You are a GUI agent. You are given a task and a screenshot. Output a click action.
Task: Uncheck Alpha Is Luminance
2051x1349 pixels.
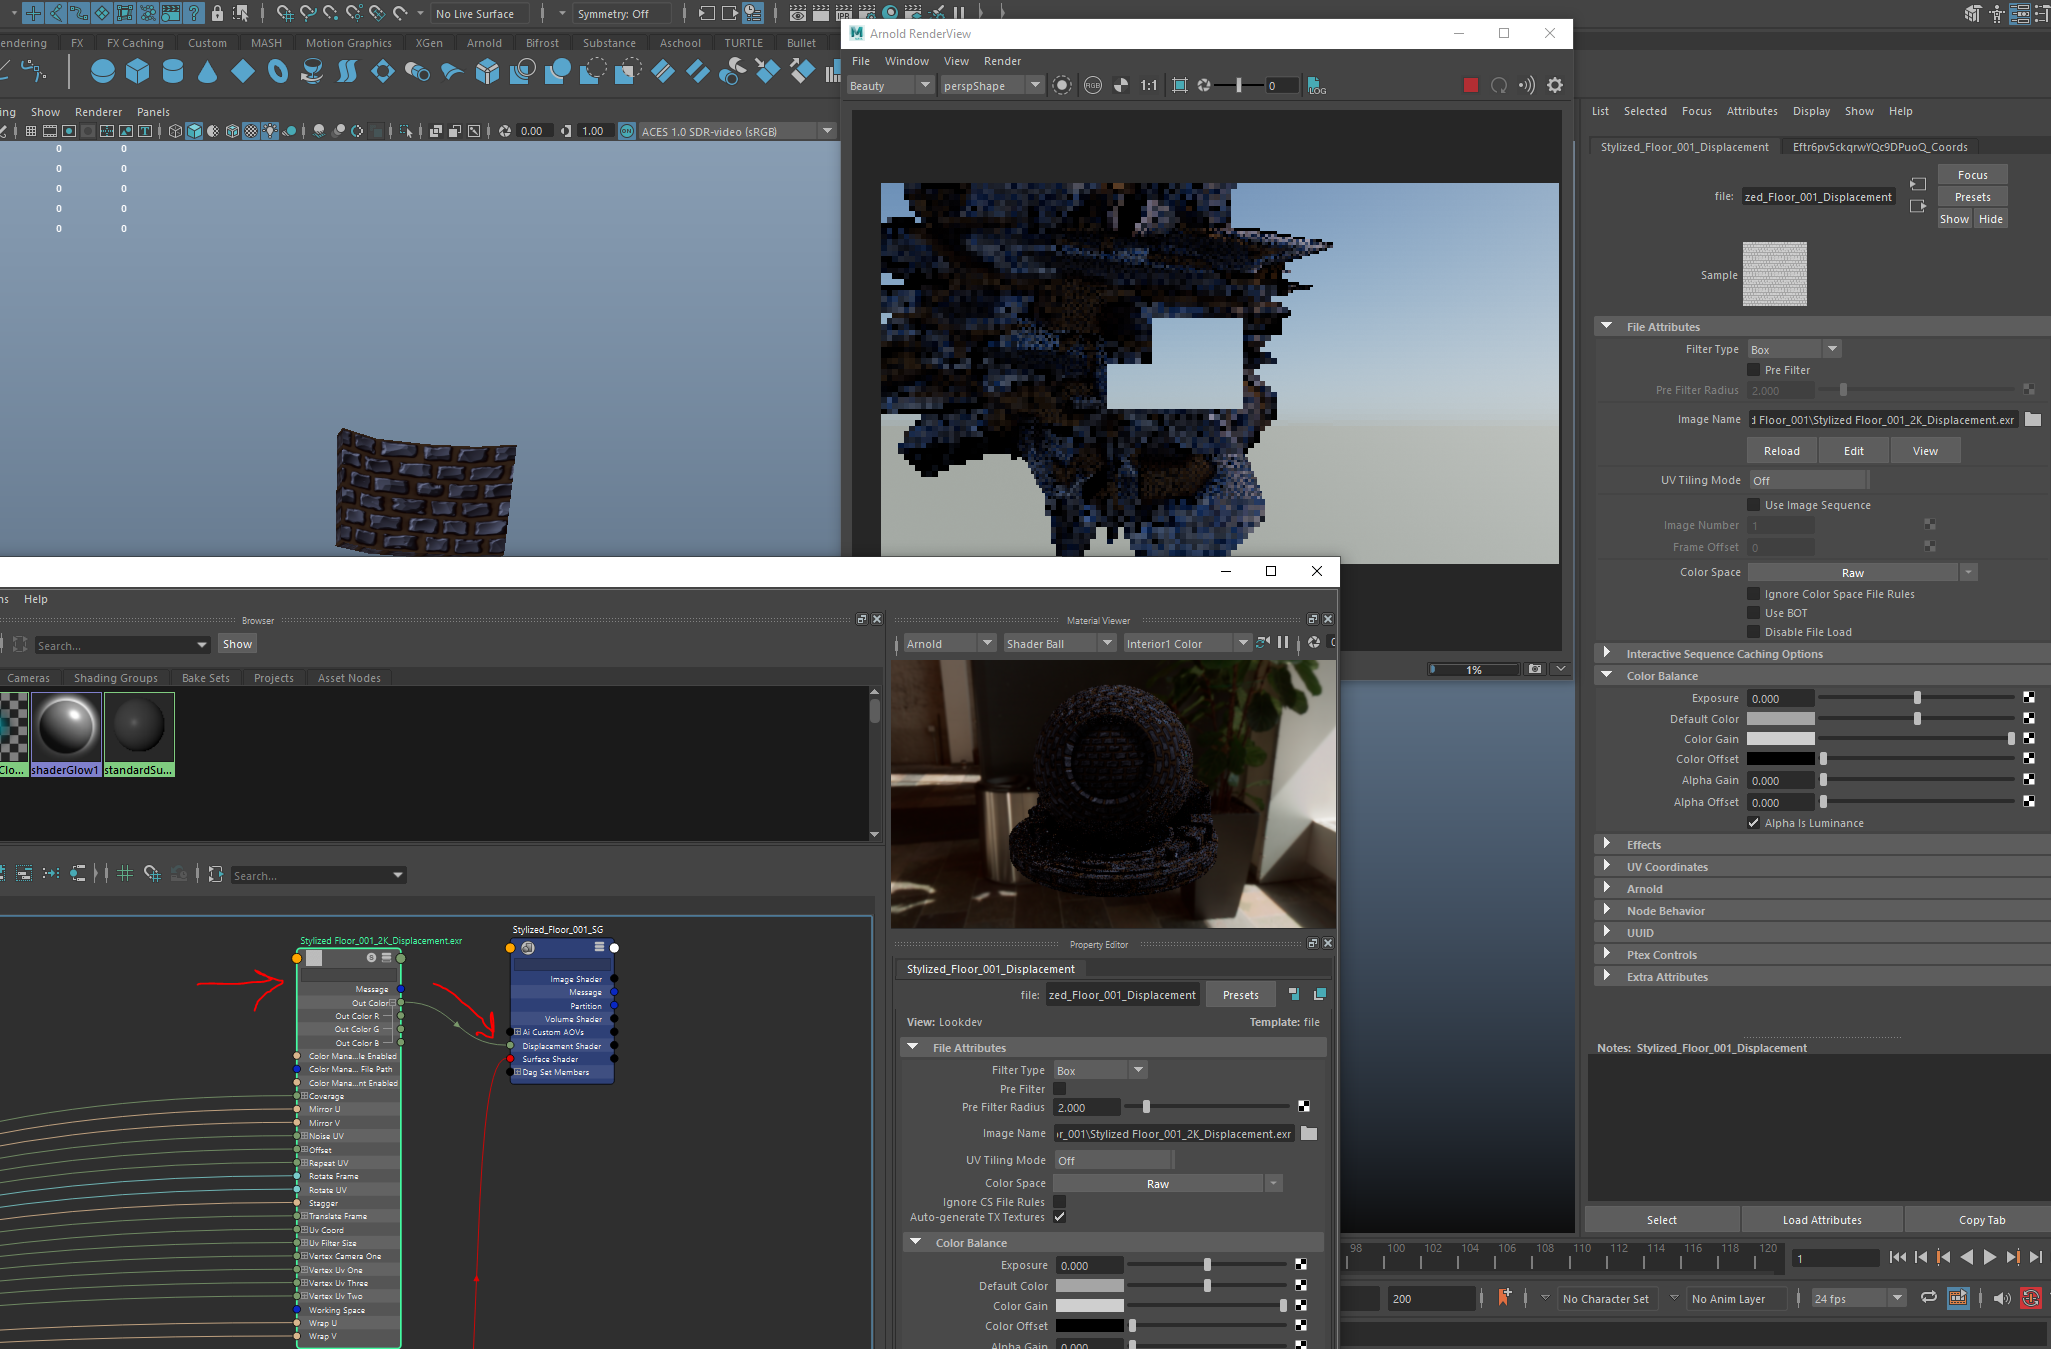coord(1753,823)
